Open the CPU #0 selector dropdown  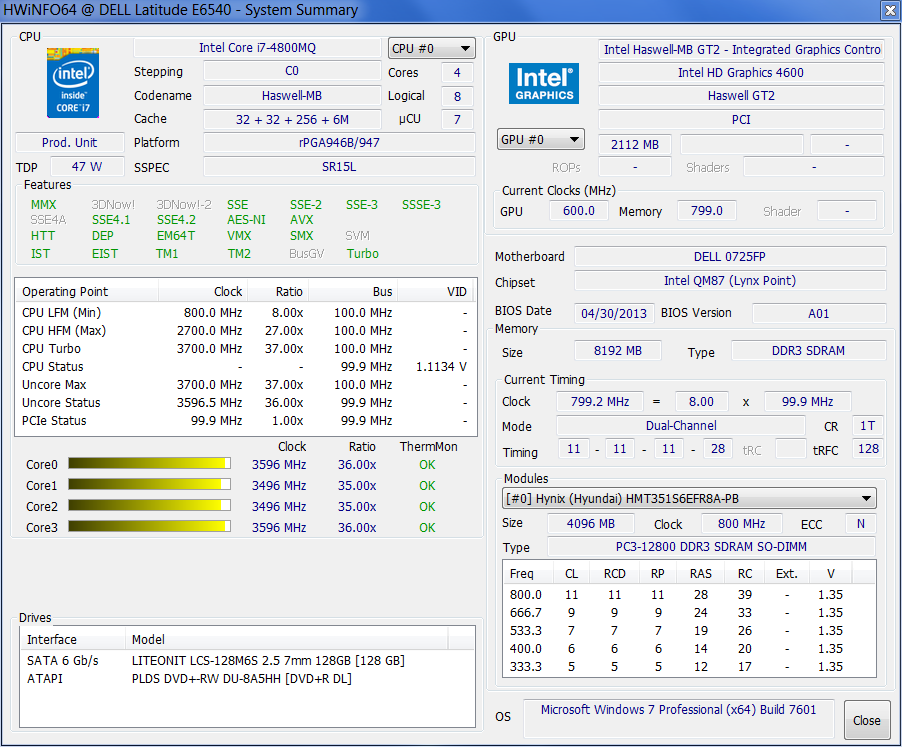tap(431, 49)
